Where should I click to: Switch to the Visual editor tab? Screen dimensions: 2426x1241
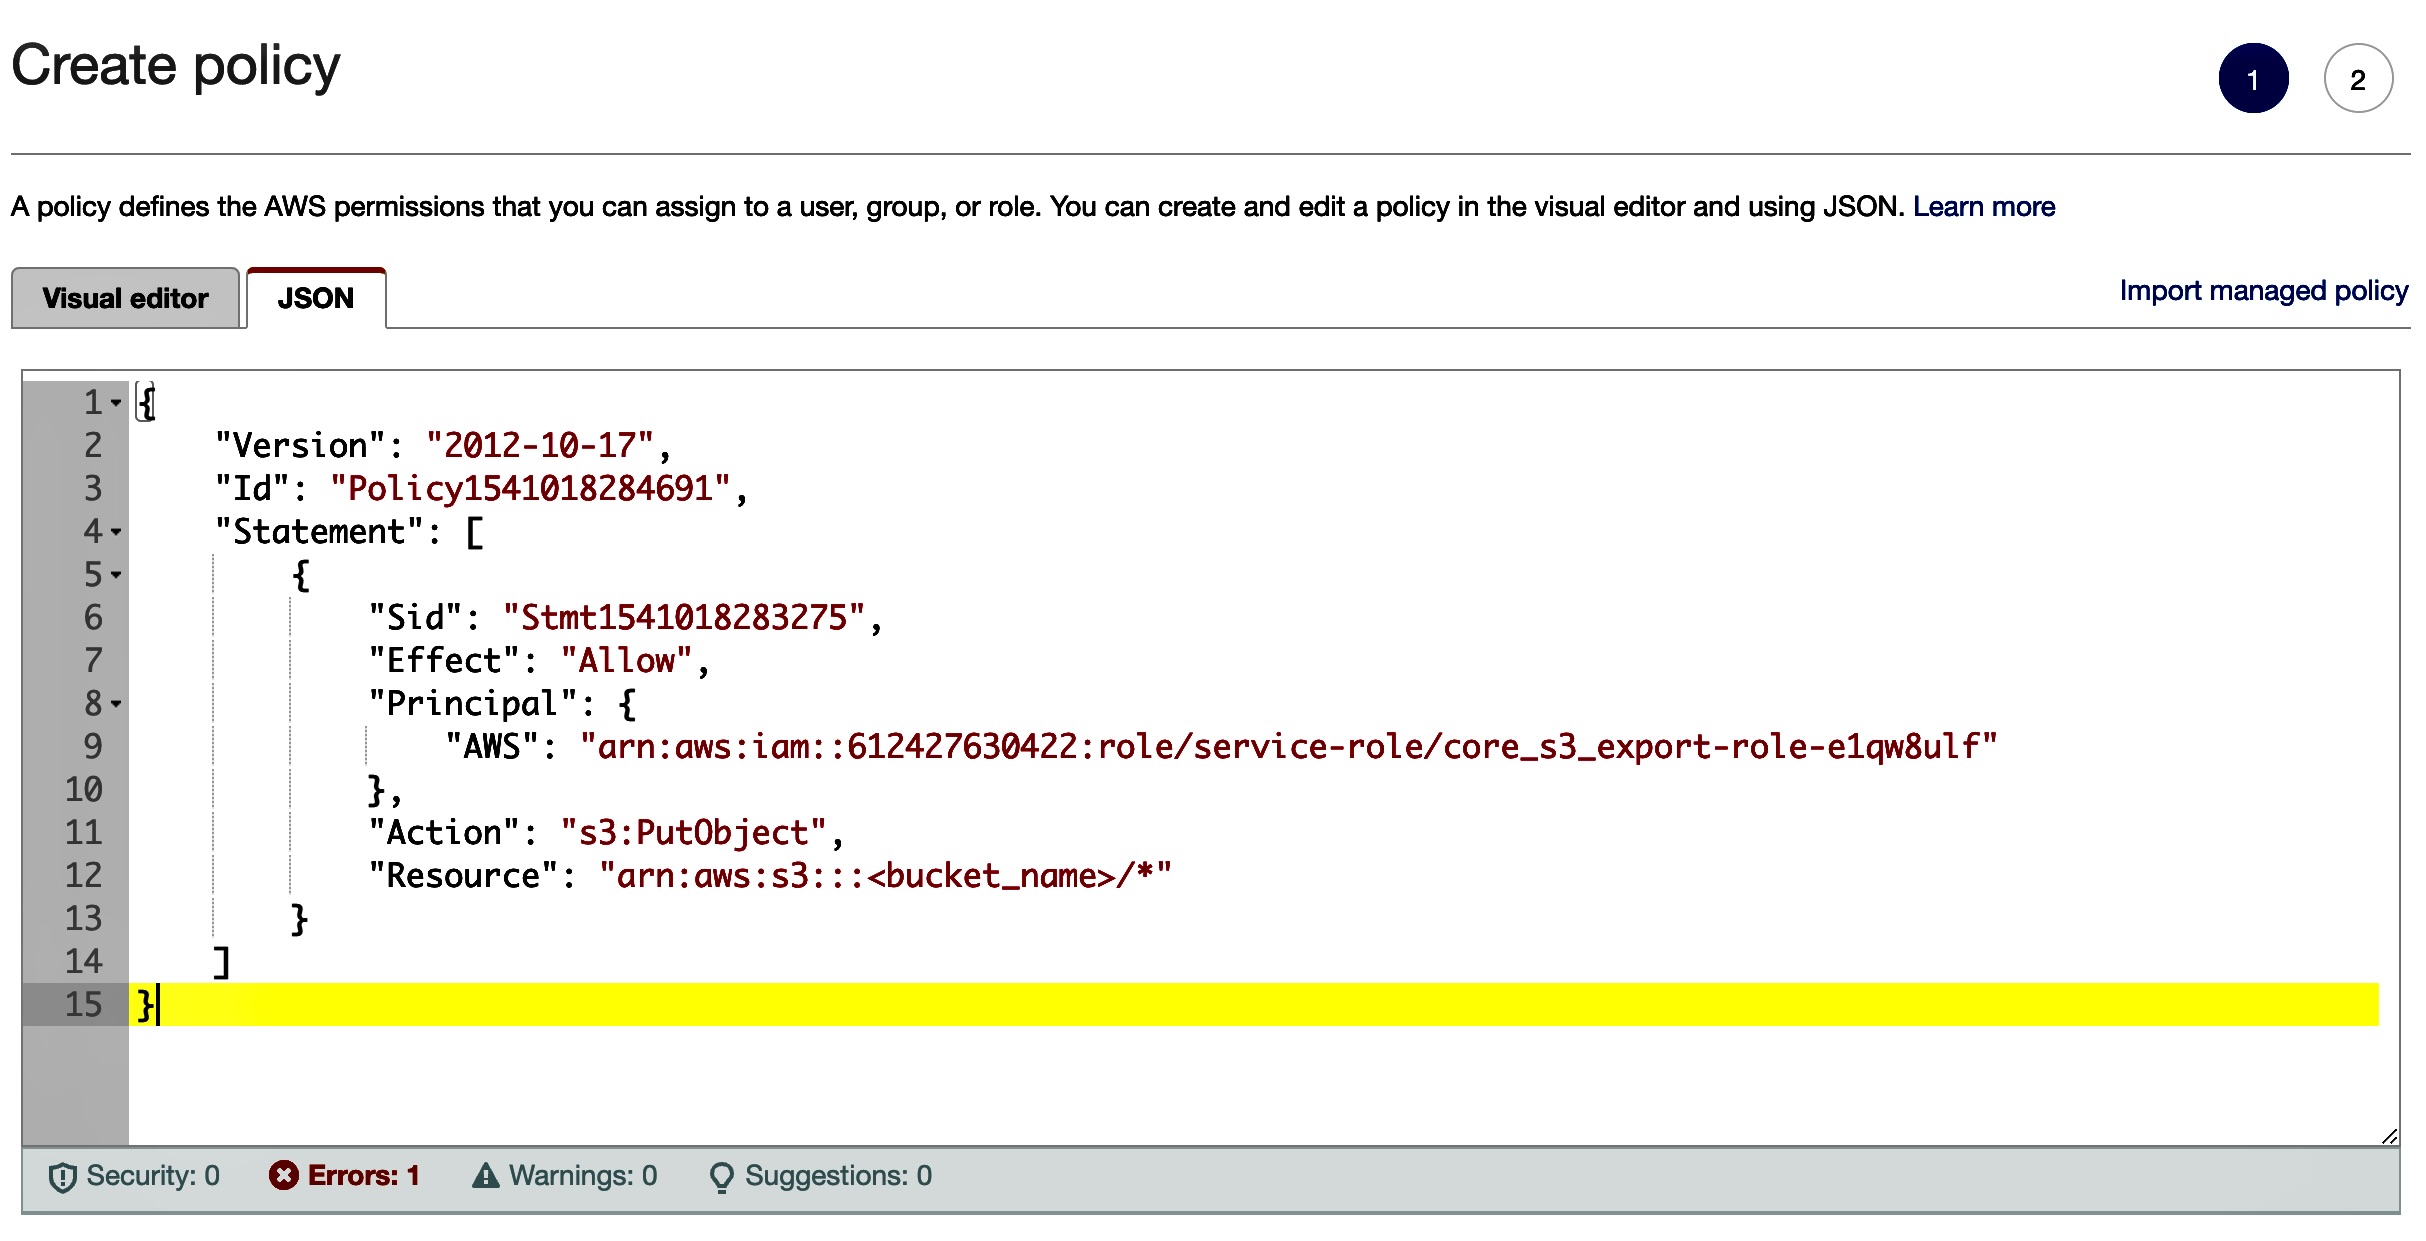point(125,298)
